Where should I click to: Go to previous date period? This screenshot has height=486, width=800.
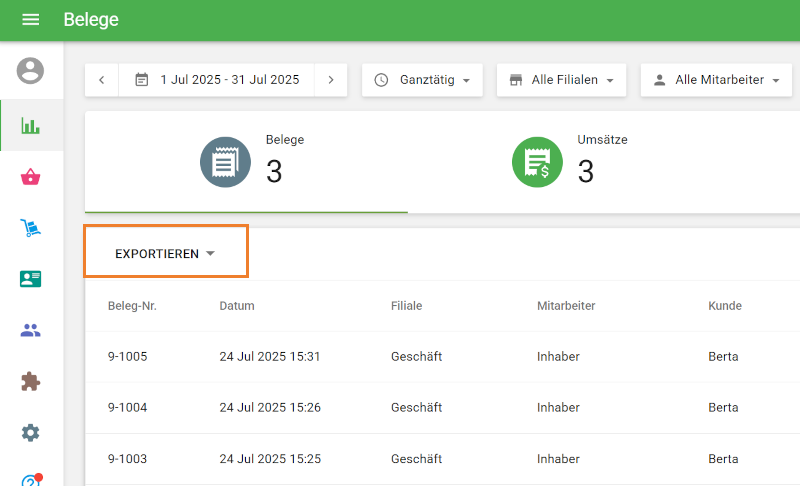(102, 80)
